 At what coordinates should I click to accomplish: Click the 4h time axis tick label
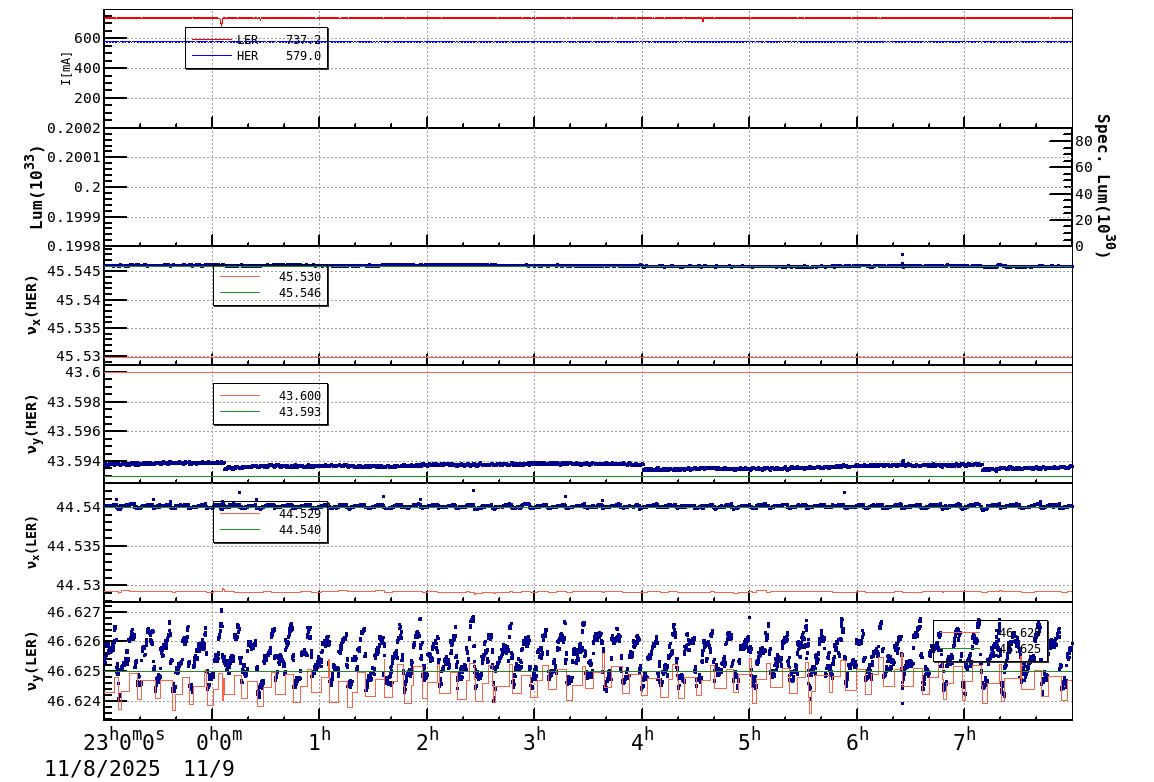(645, 737)
